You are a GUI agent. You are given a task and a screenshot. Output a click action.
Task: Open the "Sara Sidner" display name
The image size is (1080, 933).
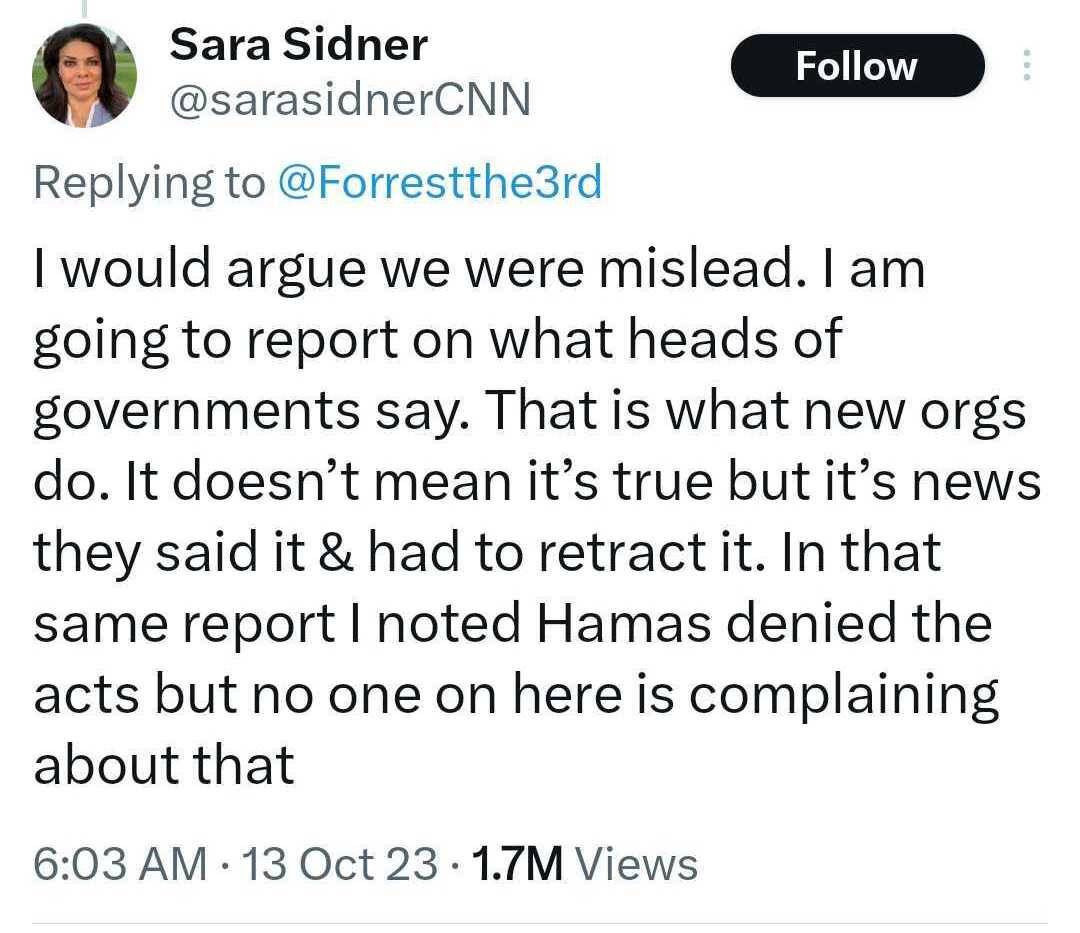[298, 45]
